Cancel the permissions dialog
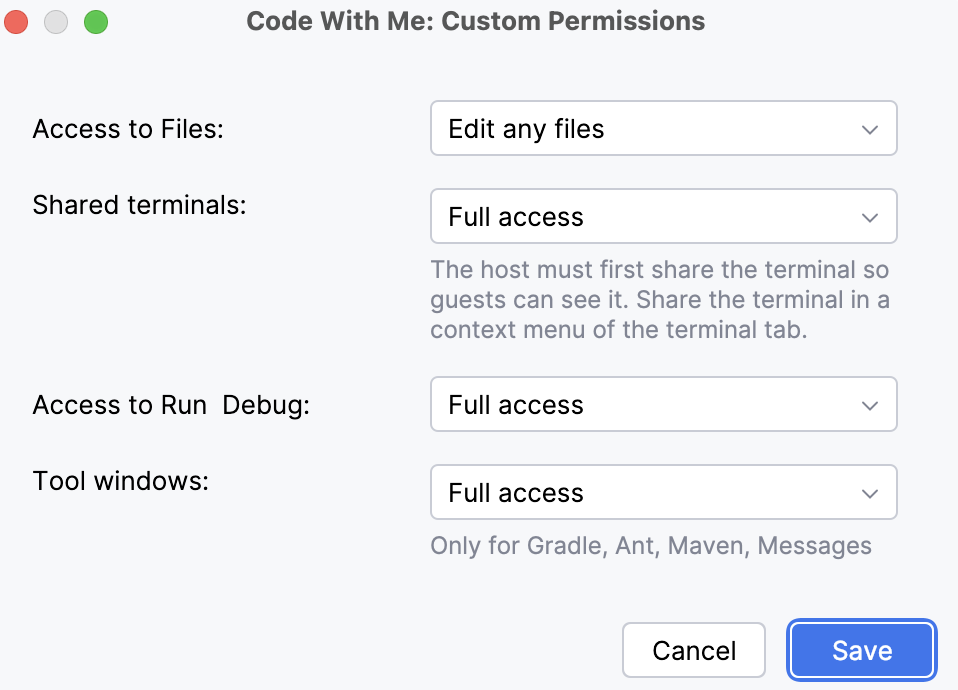The width and height of the screenshot is (958, 690). [x=694, y=650]
